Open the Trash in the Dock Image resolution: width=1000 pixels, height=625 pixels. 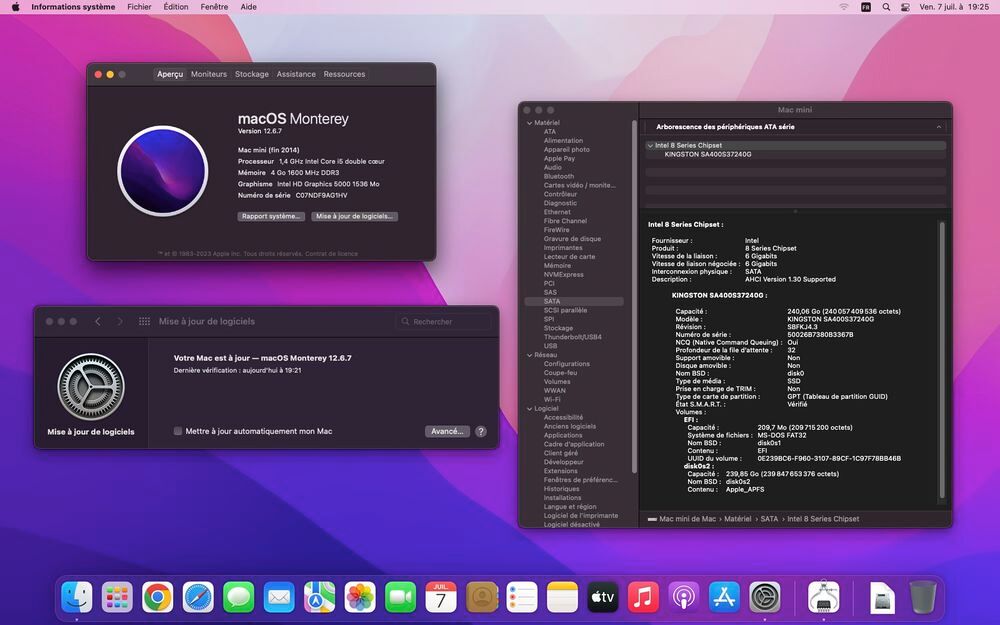[x=923, y=598]
